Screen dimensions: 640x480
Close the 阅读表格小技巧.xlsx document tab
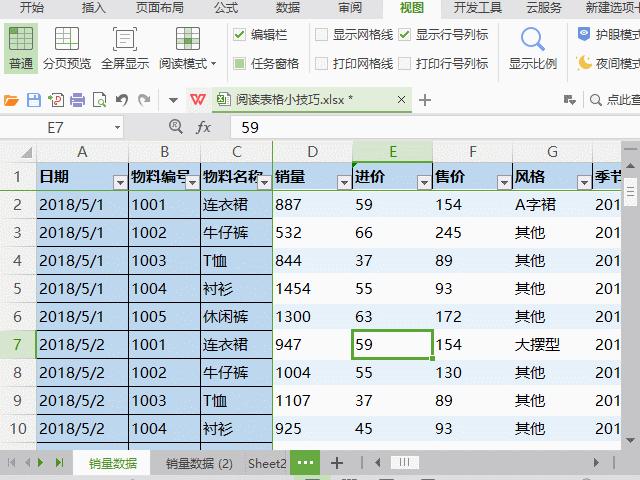click(x=401, y=100)
